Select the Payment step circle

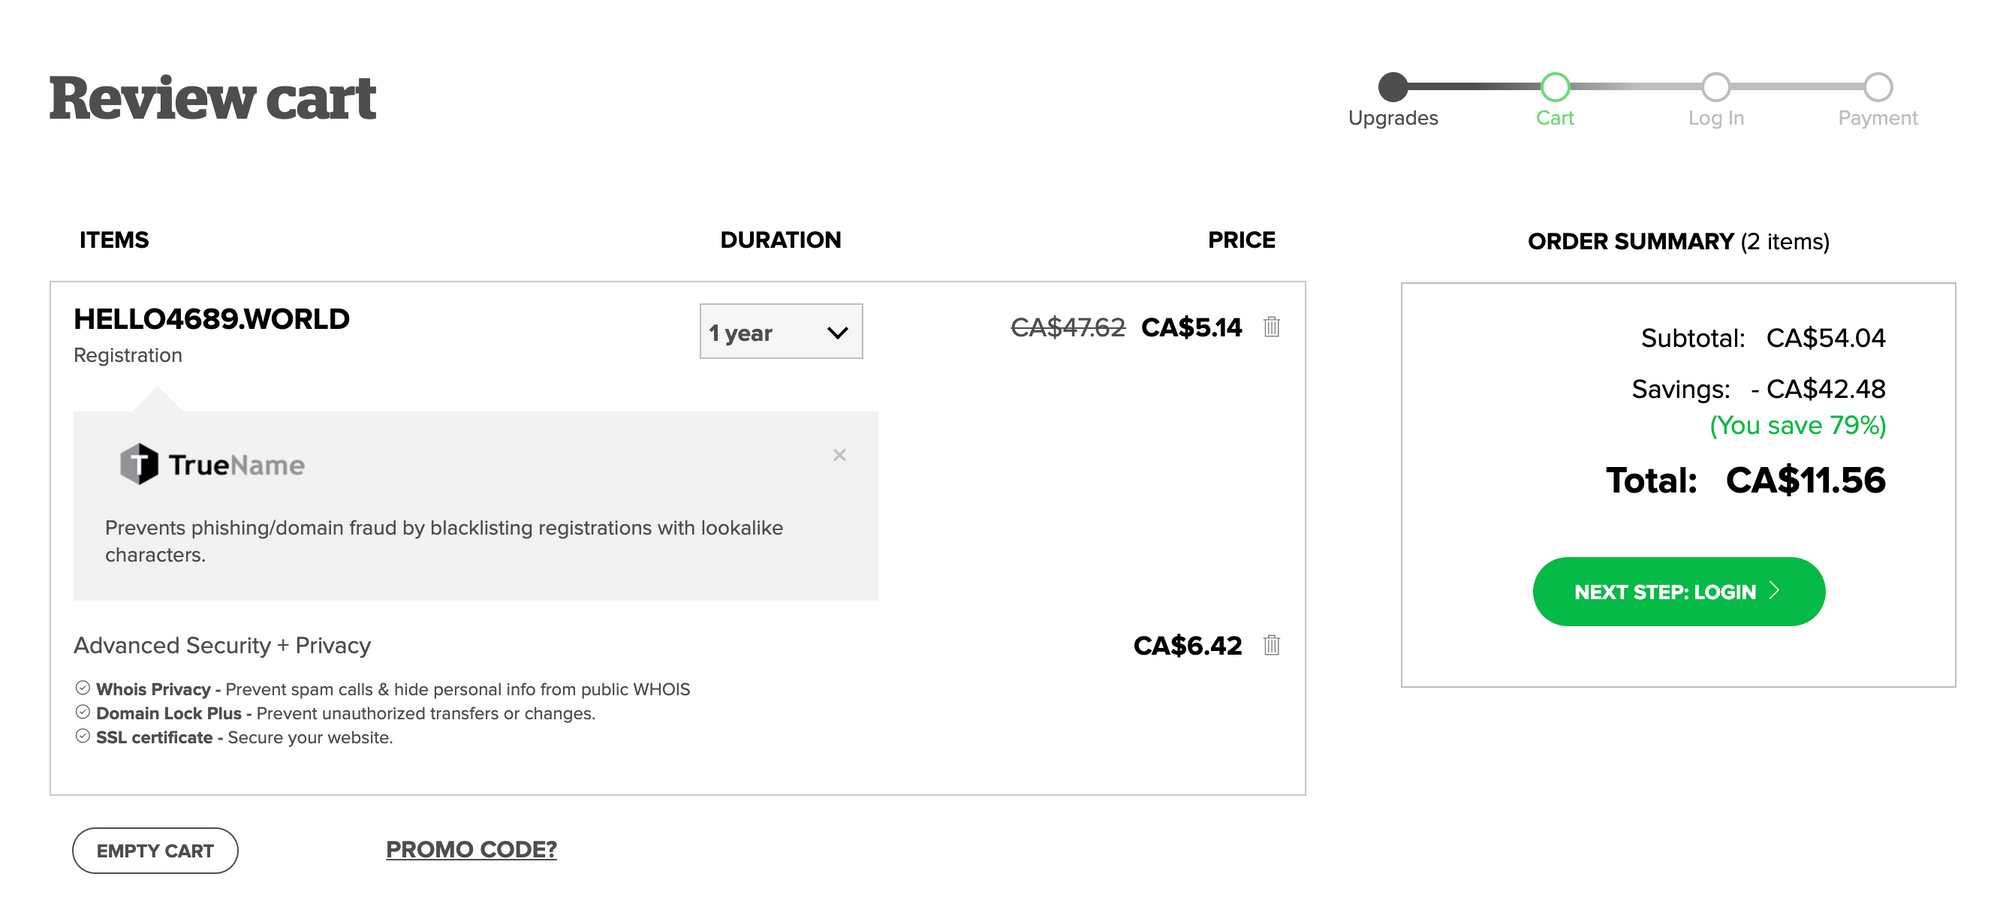1878,87
